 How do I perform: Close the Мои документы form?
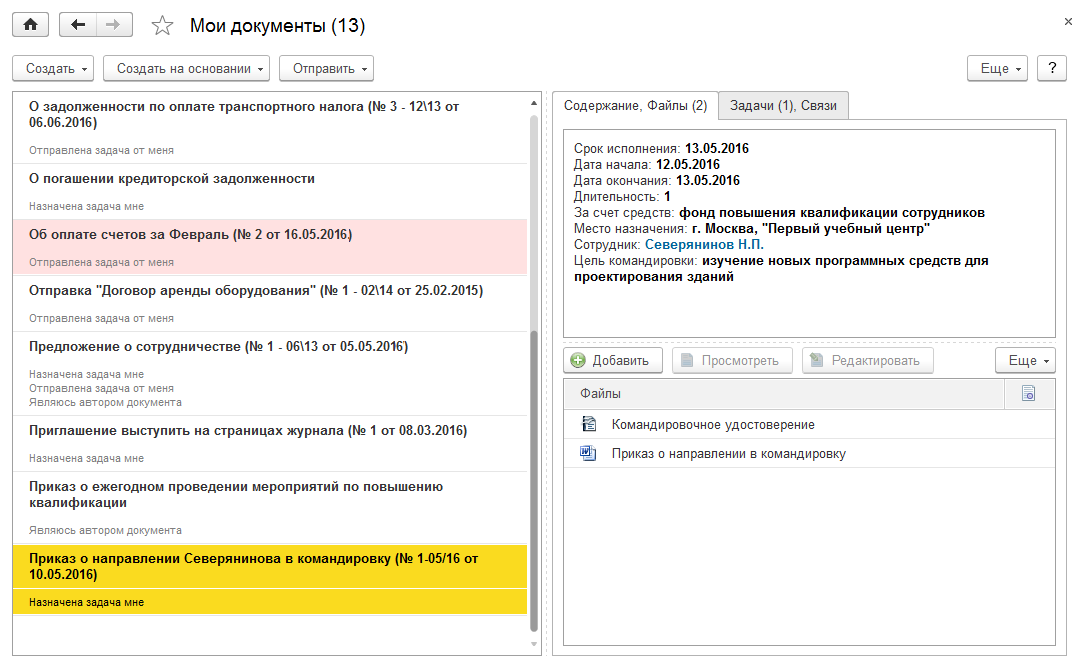[1068, 22]
